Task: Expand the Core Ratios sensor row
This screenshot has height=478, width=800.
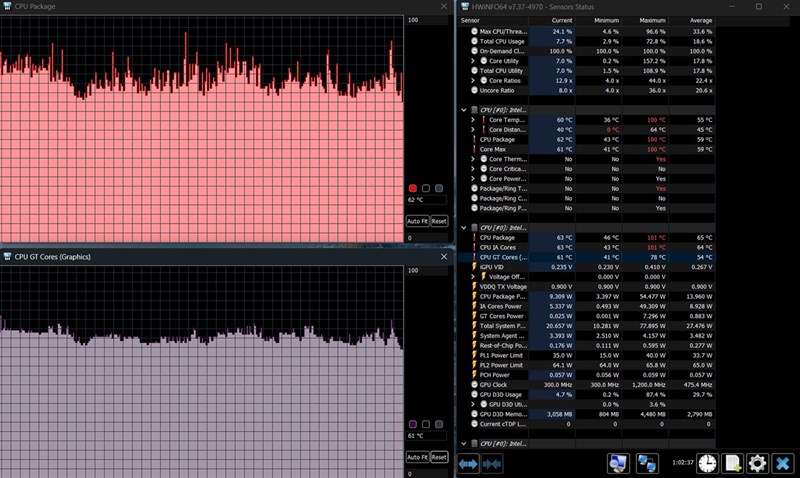Action: [472, 81]
